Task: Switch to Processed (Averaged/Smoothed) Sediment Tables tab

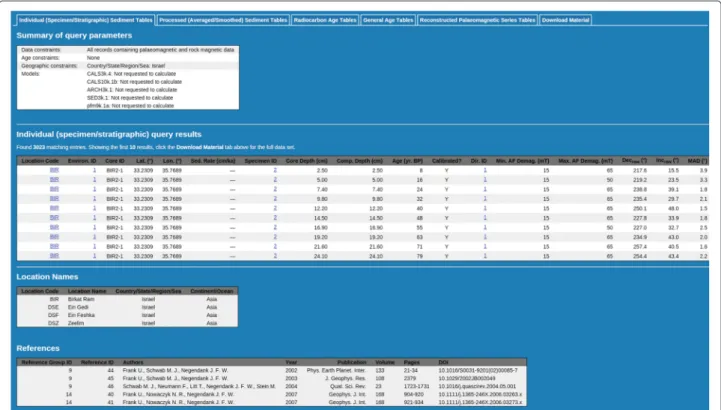Action: tap(223, 20)
